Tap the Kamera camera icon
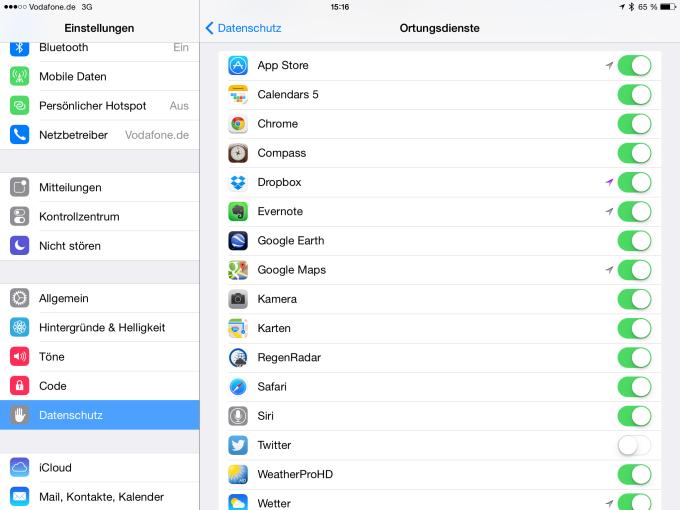The width and height of the screenshot is (680, 510). click(238, 299)
